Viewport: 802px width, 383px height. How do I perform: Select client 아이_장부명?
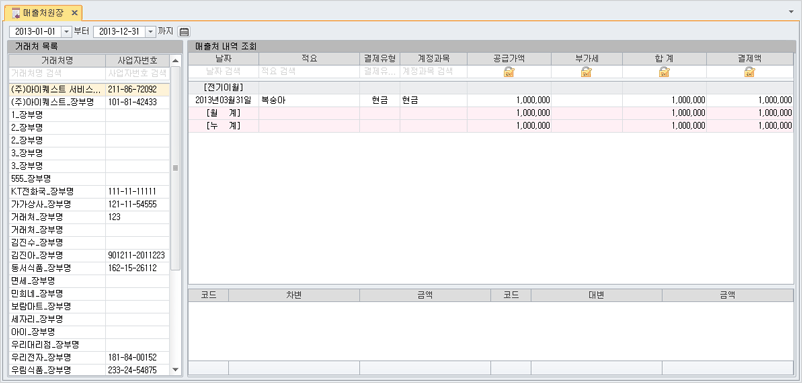click(89, 332)
